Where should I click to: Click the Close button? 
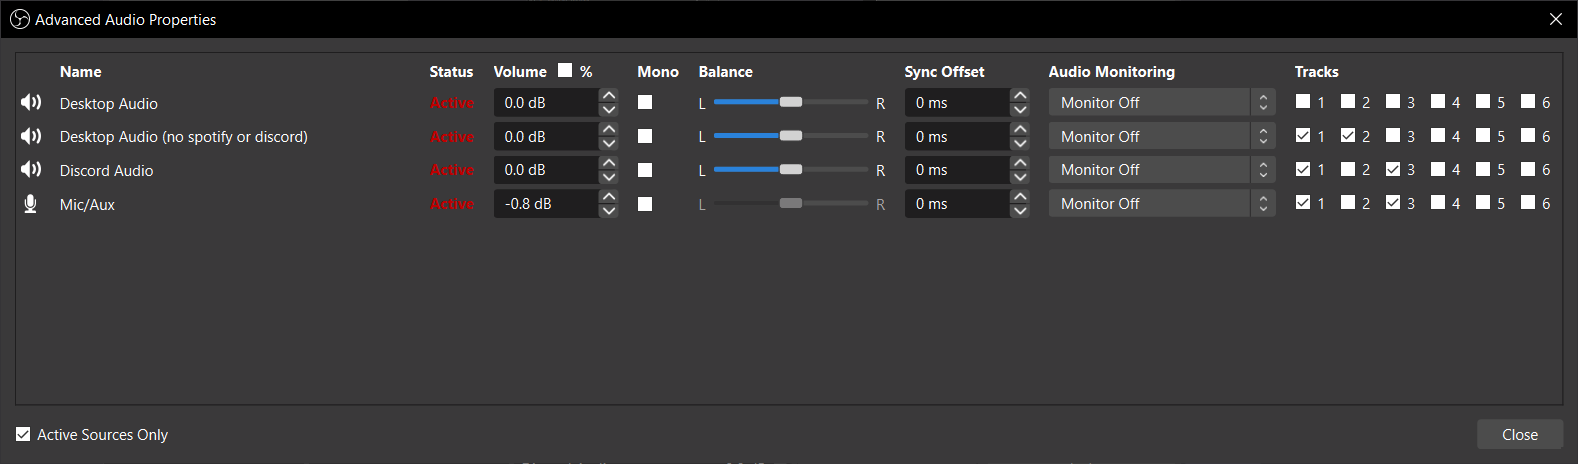(x=1520, y=434)
